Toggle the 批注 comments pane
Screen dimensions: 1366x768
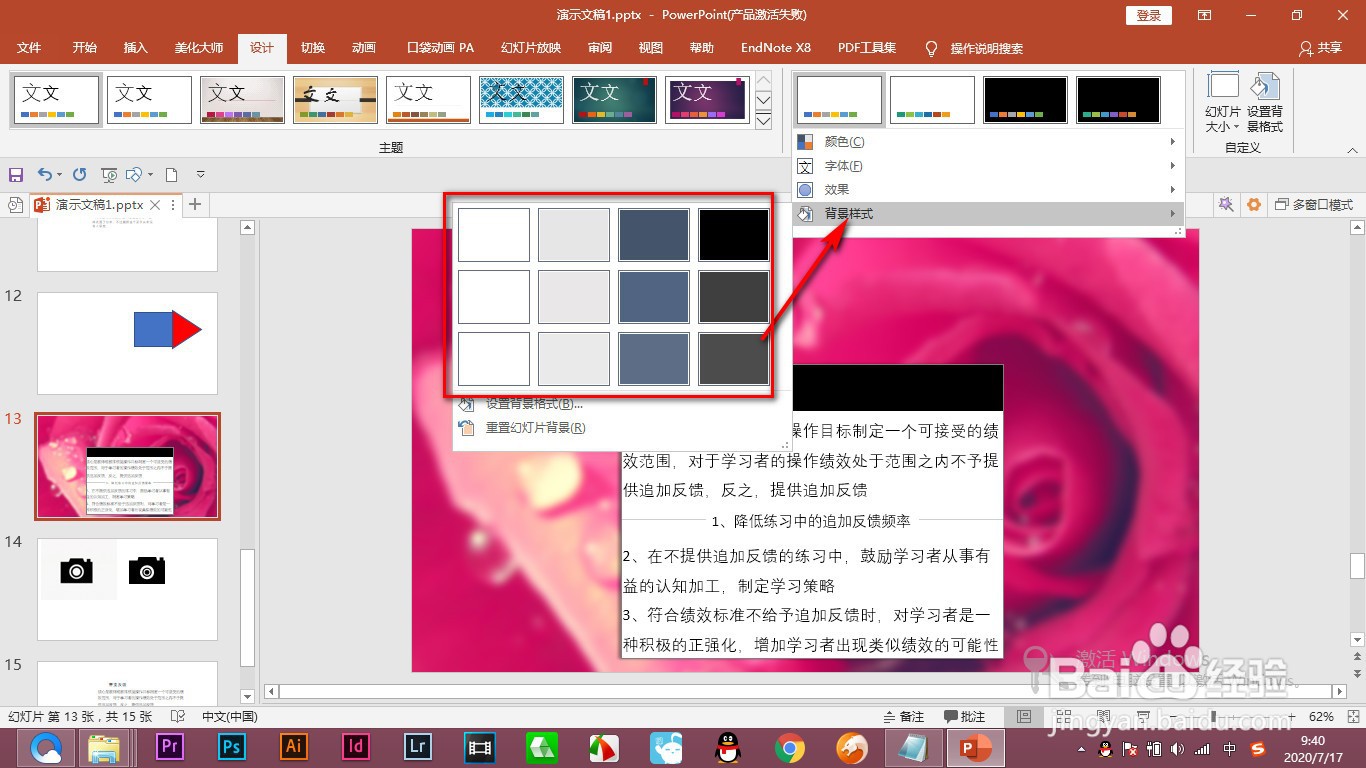(x=965, y=717)
